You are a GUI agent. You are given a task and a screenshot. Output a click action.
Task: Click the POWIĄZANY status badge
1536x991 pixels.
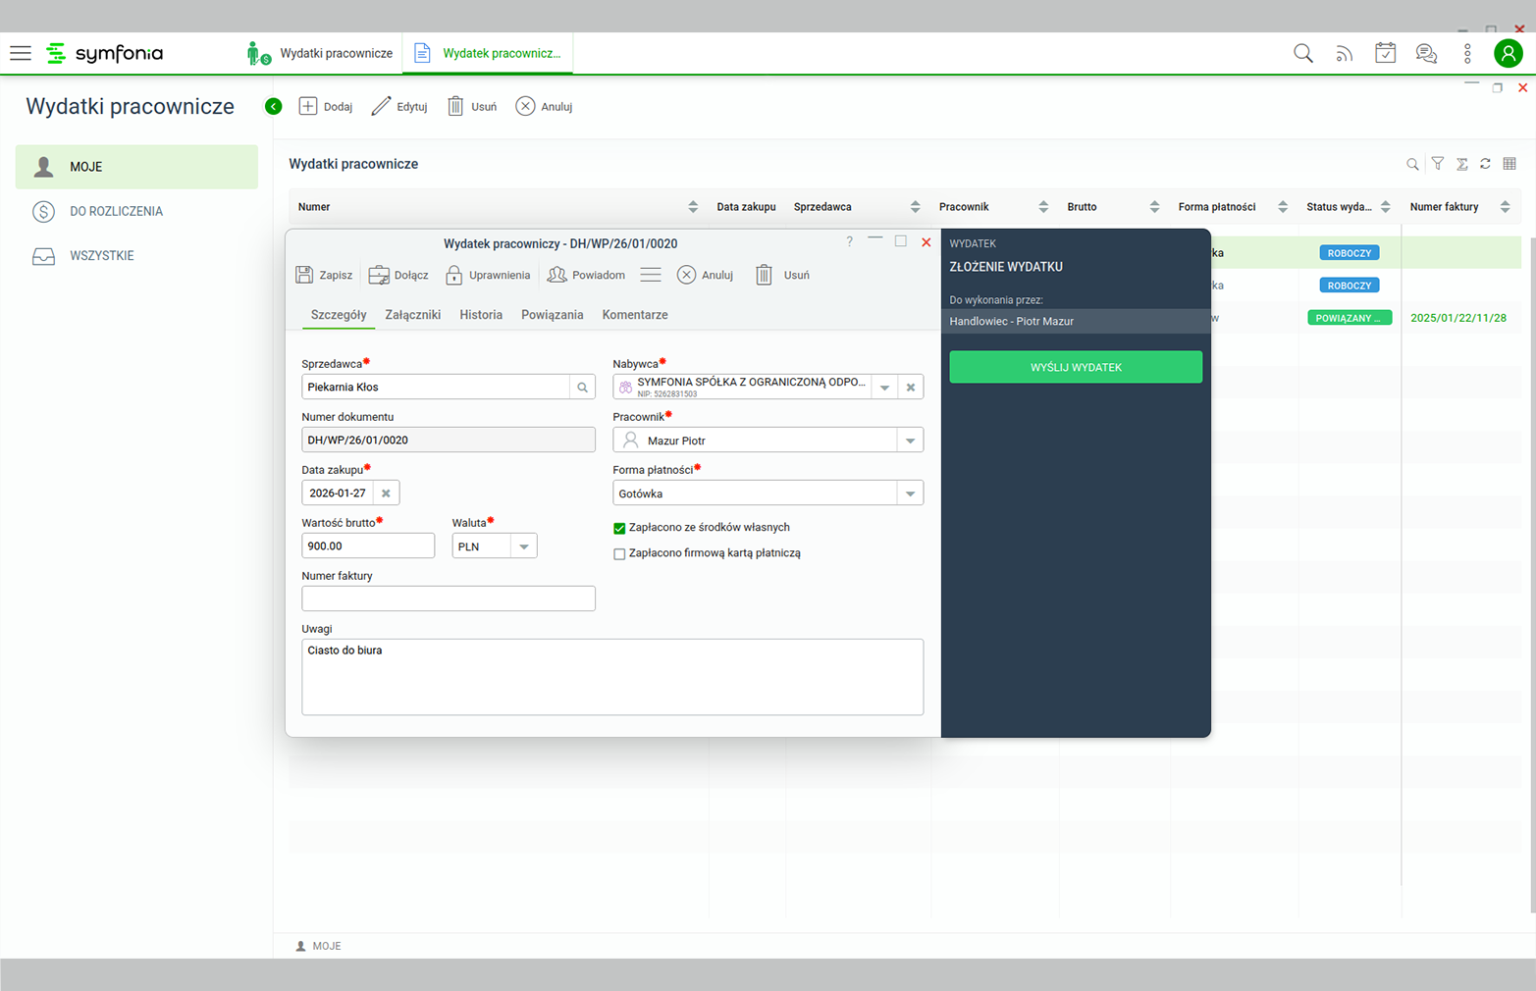[1349, 318]
